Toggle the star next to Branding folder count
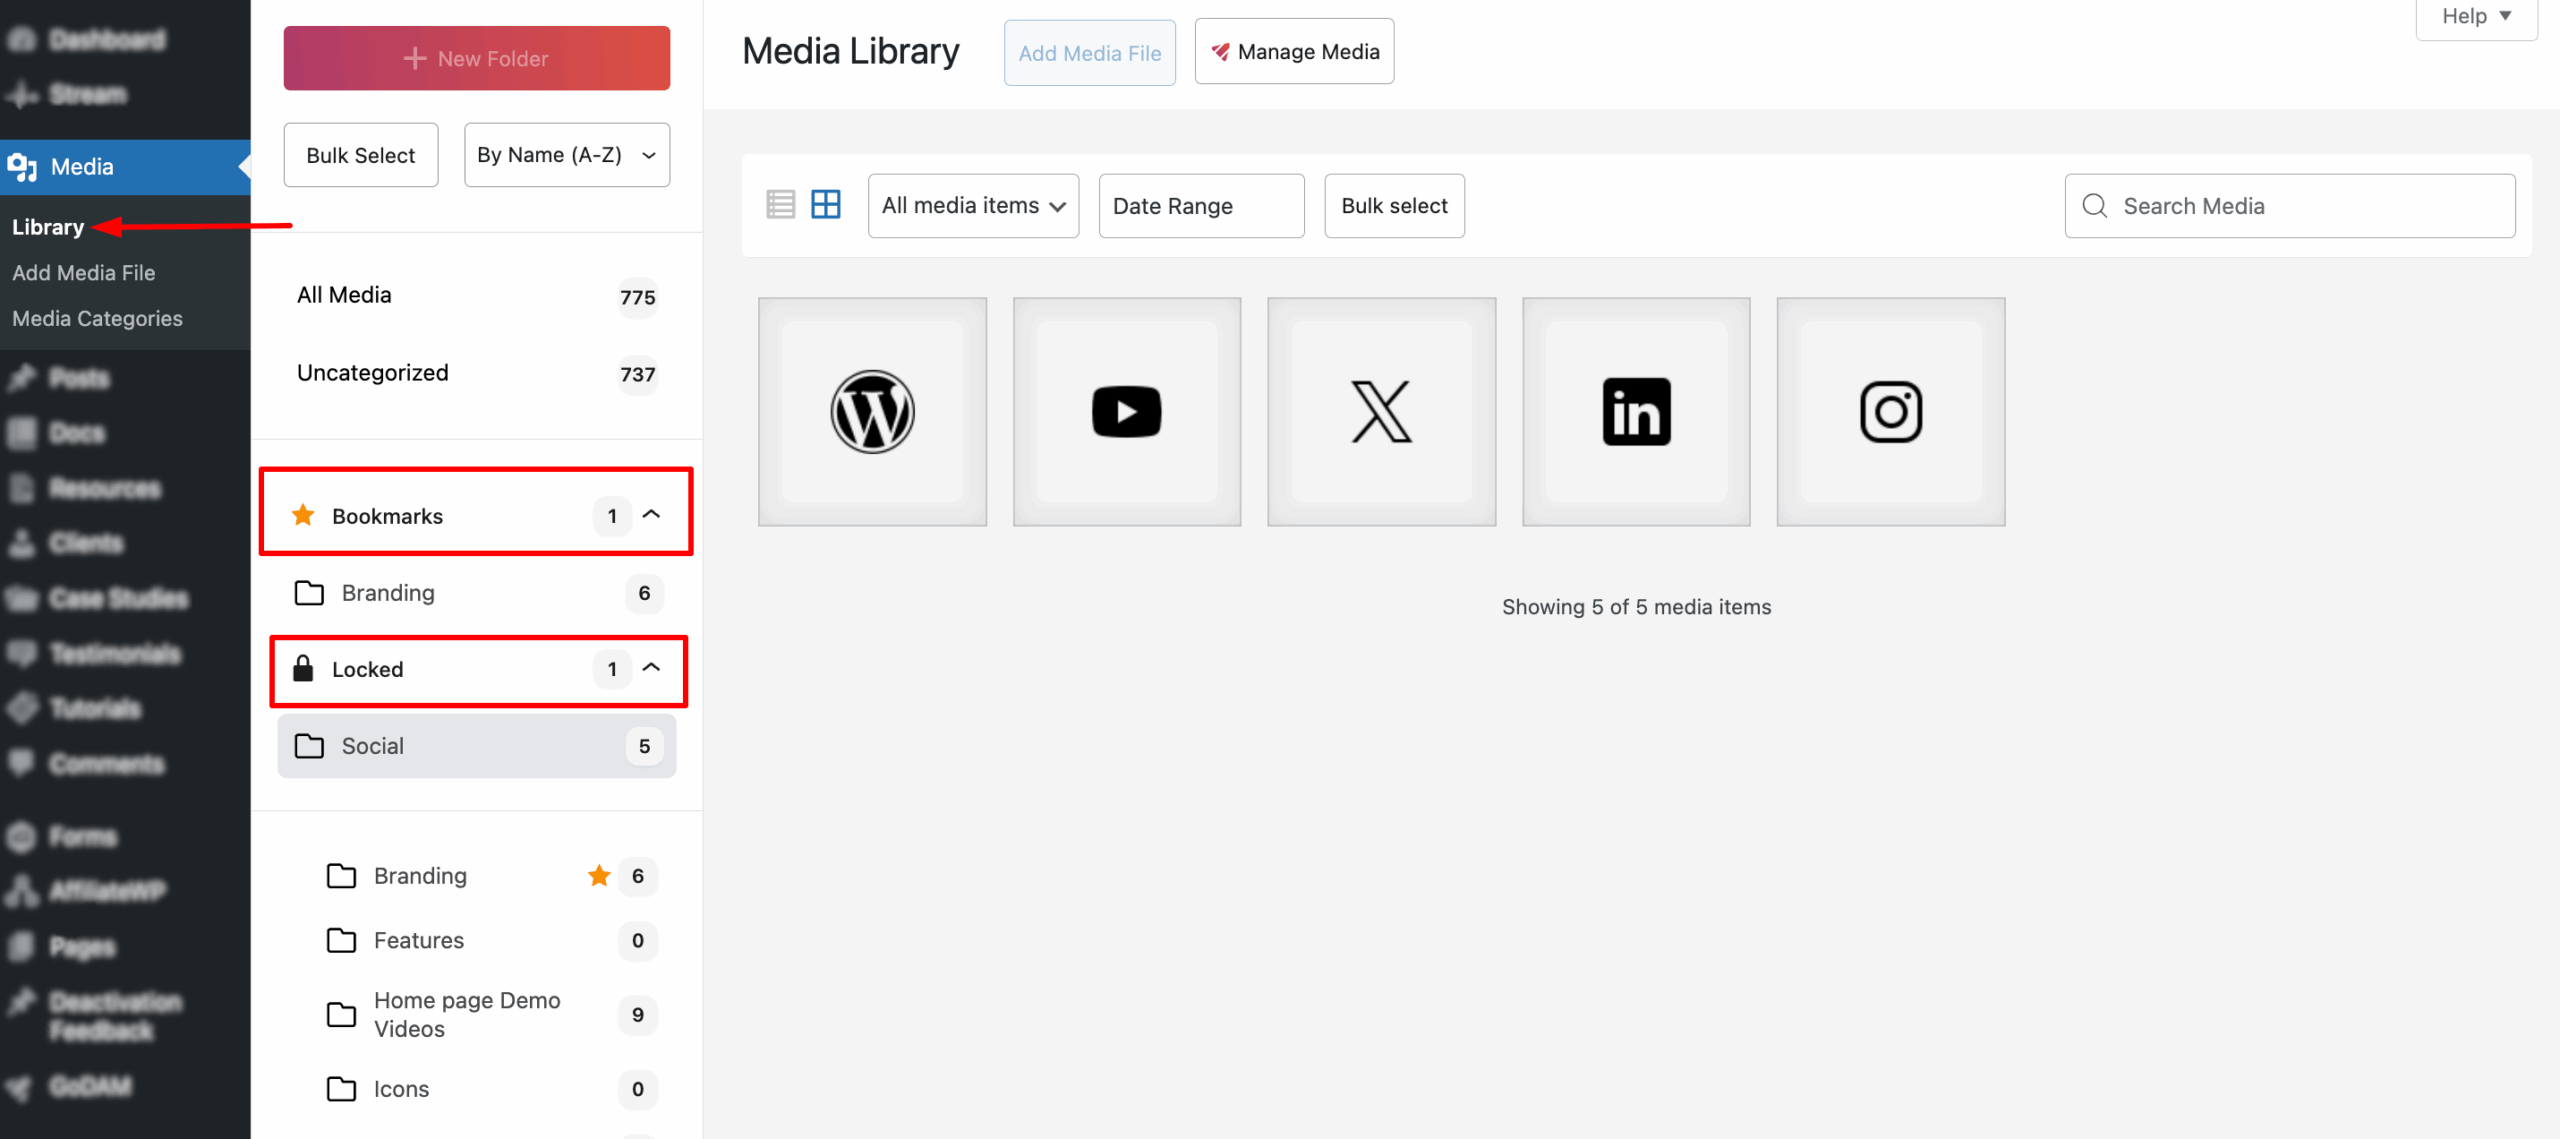Viewport: 2560px width, 1139px height. click(x=599, y=876)
